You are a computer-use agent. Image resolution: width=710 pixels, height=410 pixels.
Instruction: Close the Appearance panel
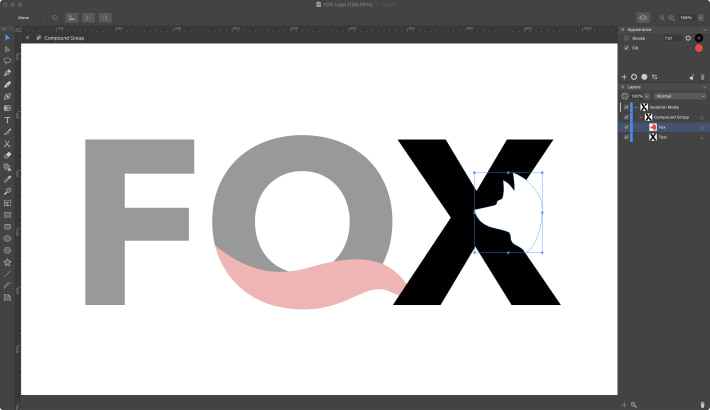(623, 29)
